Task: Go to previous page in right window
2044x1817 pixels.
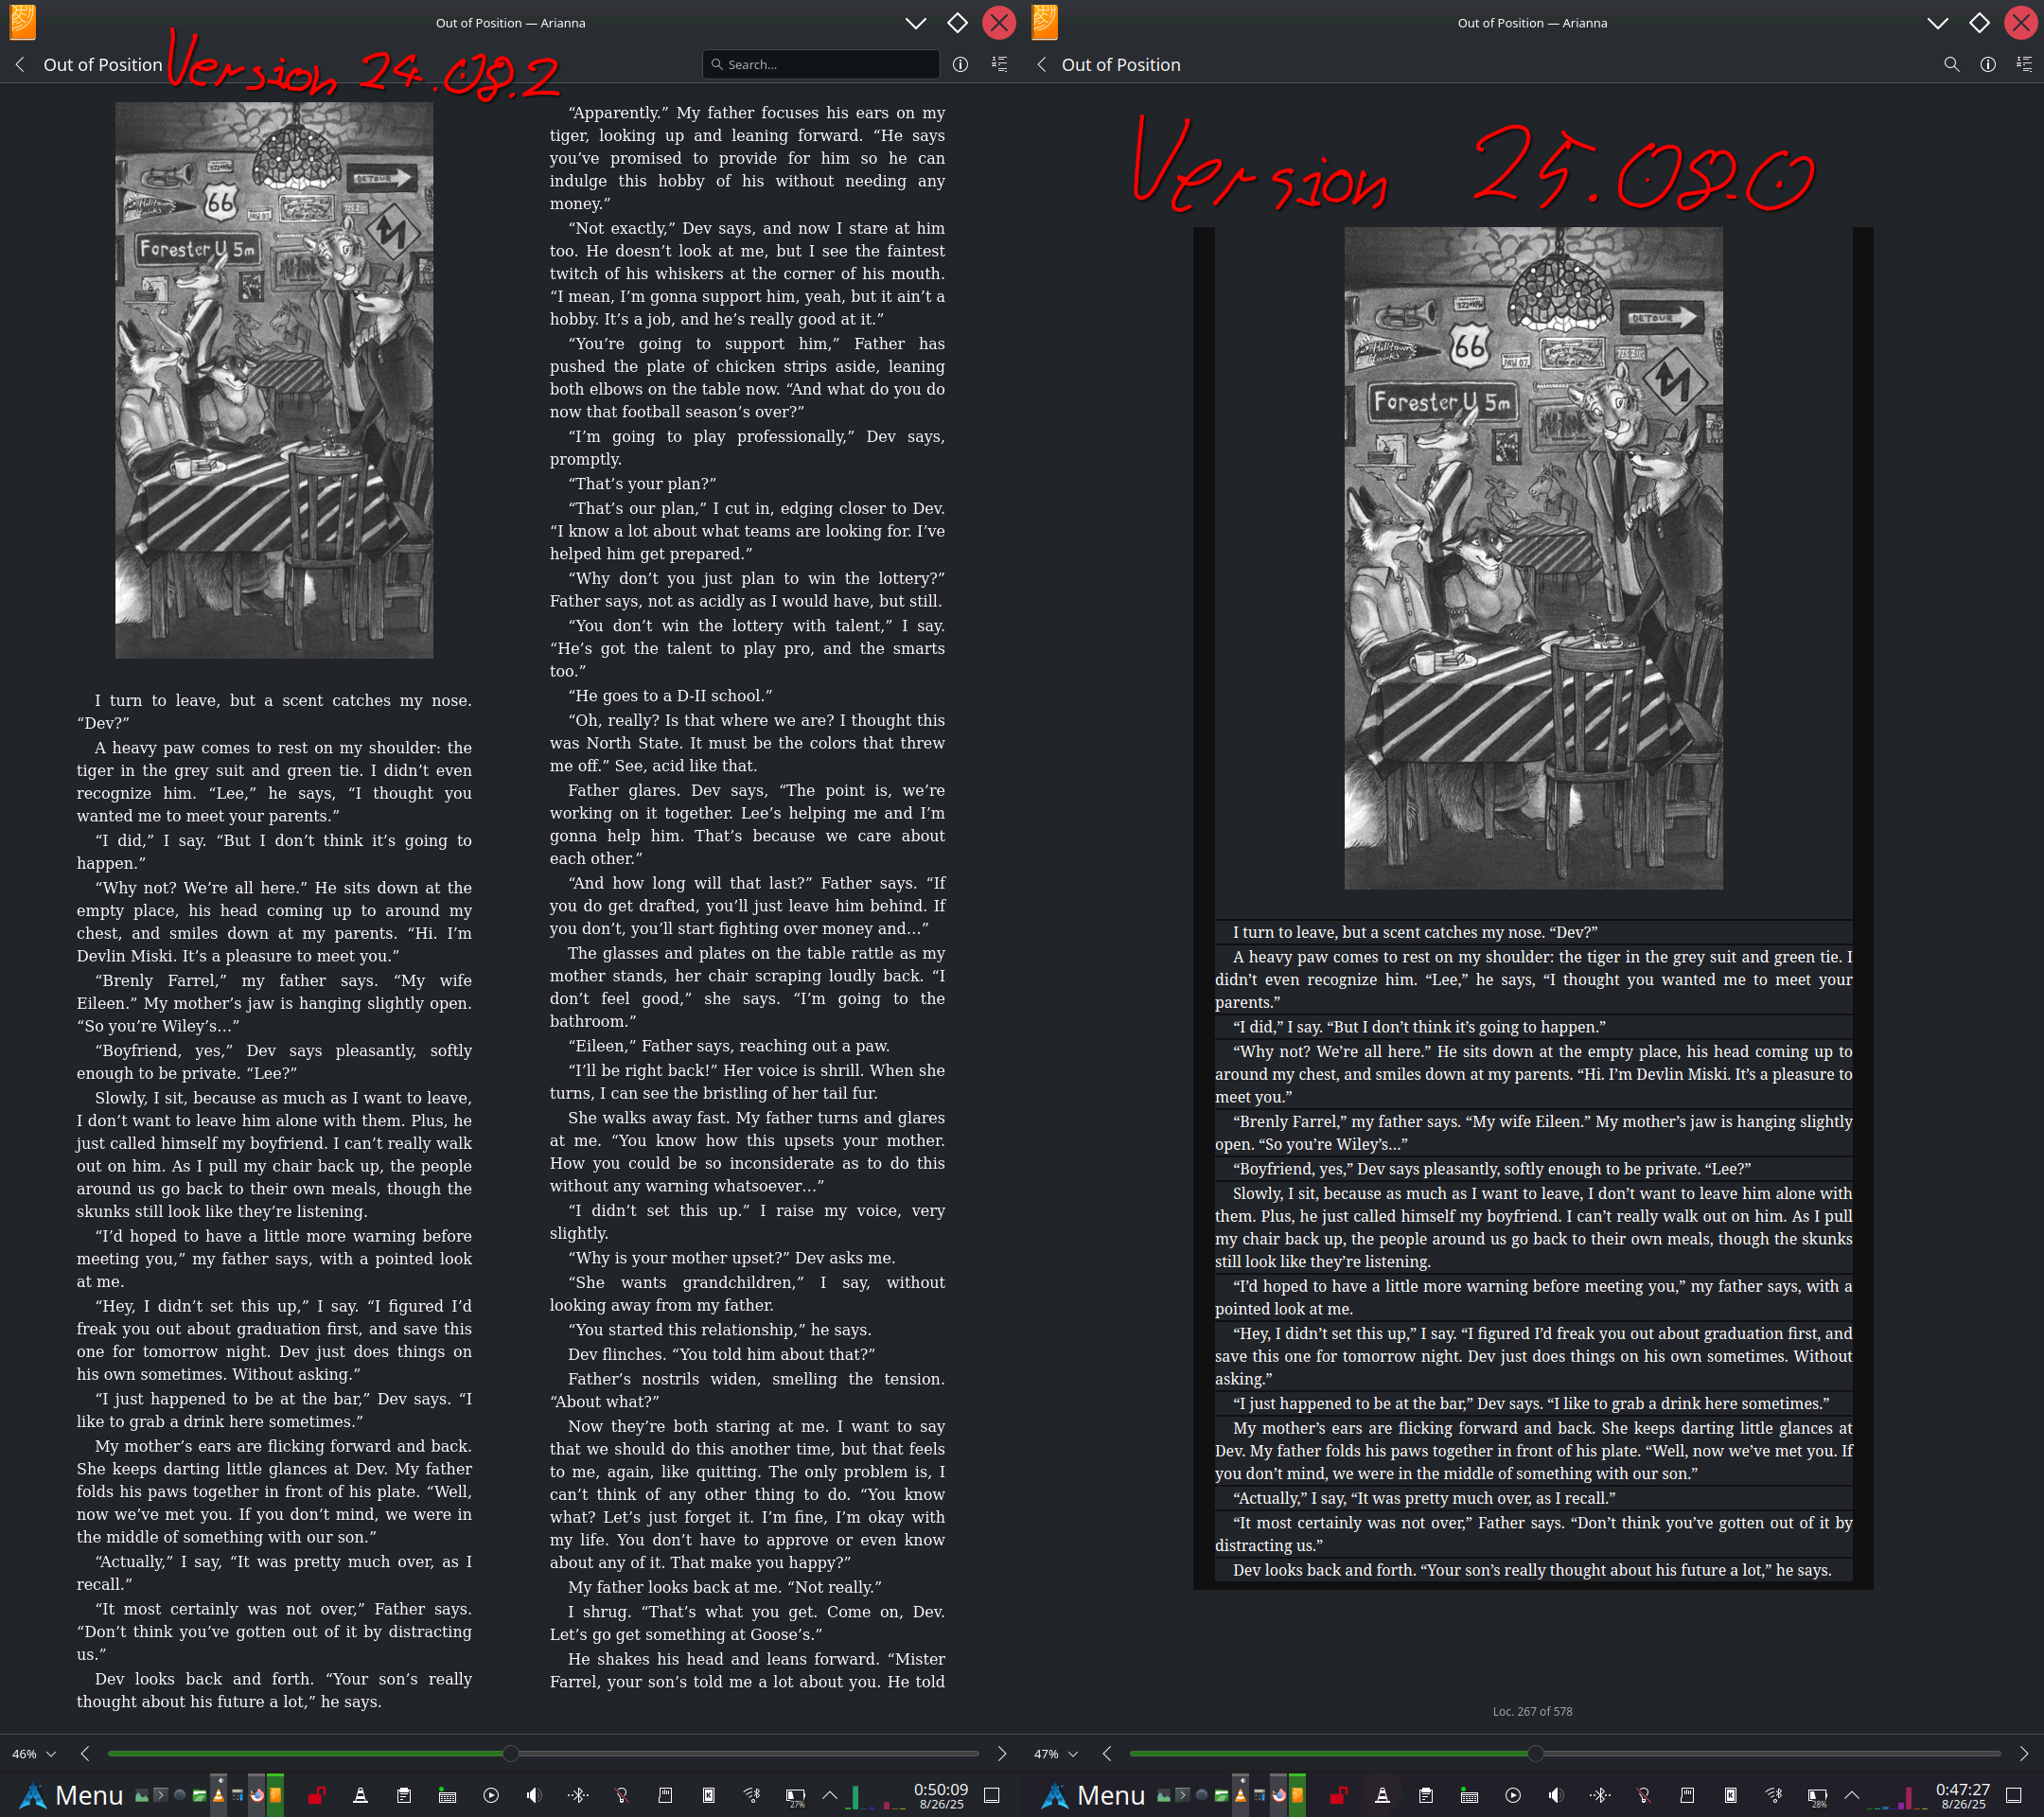Action: 1107,1754
